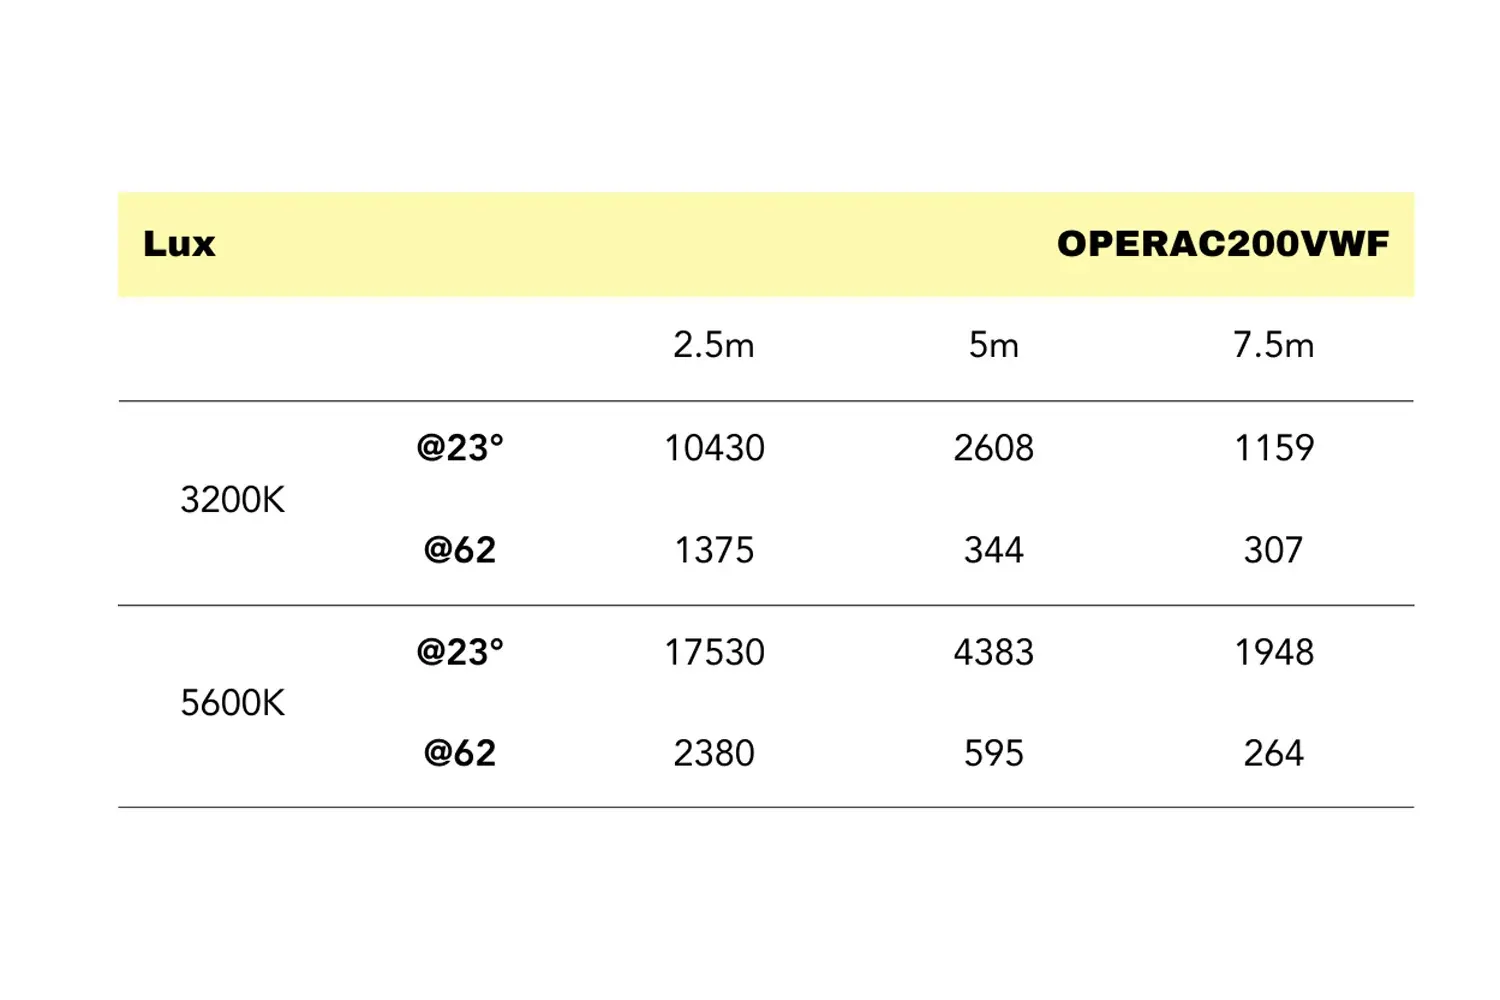This screenshot has height=1000, width=1500.
Task: Click the 5m column header
Action: 994,345
